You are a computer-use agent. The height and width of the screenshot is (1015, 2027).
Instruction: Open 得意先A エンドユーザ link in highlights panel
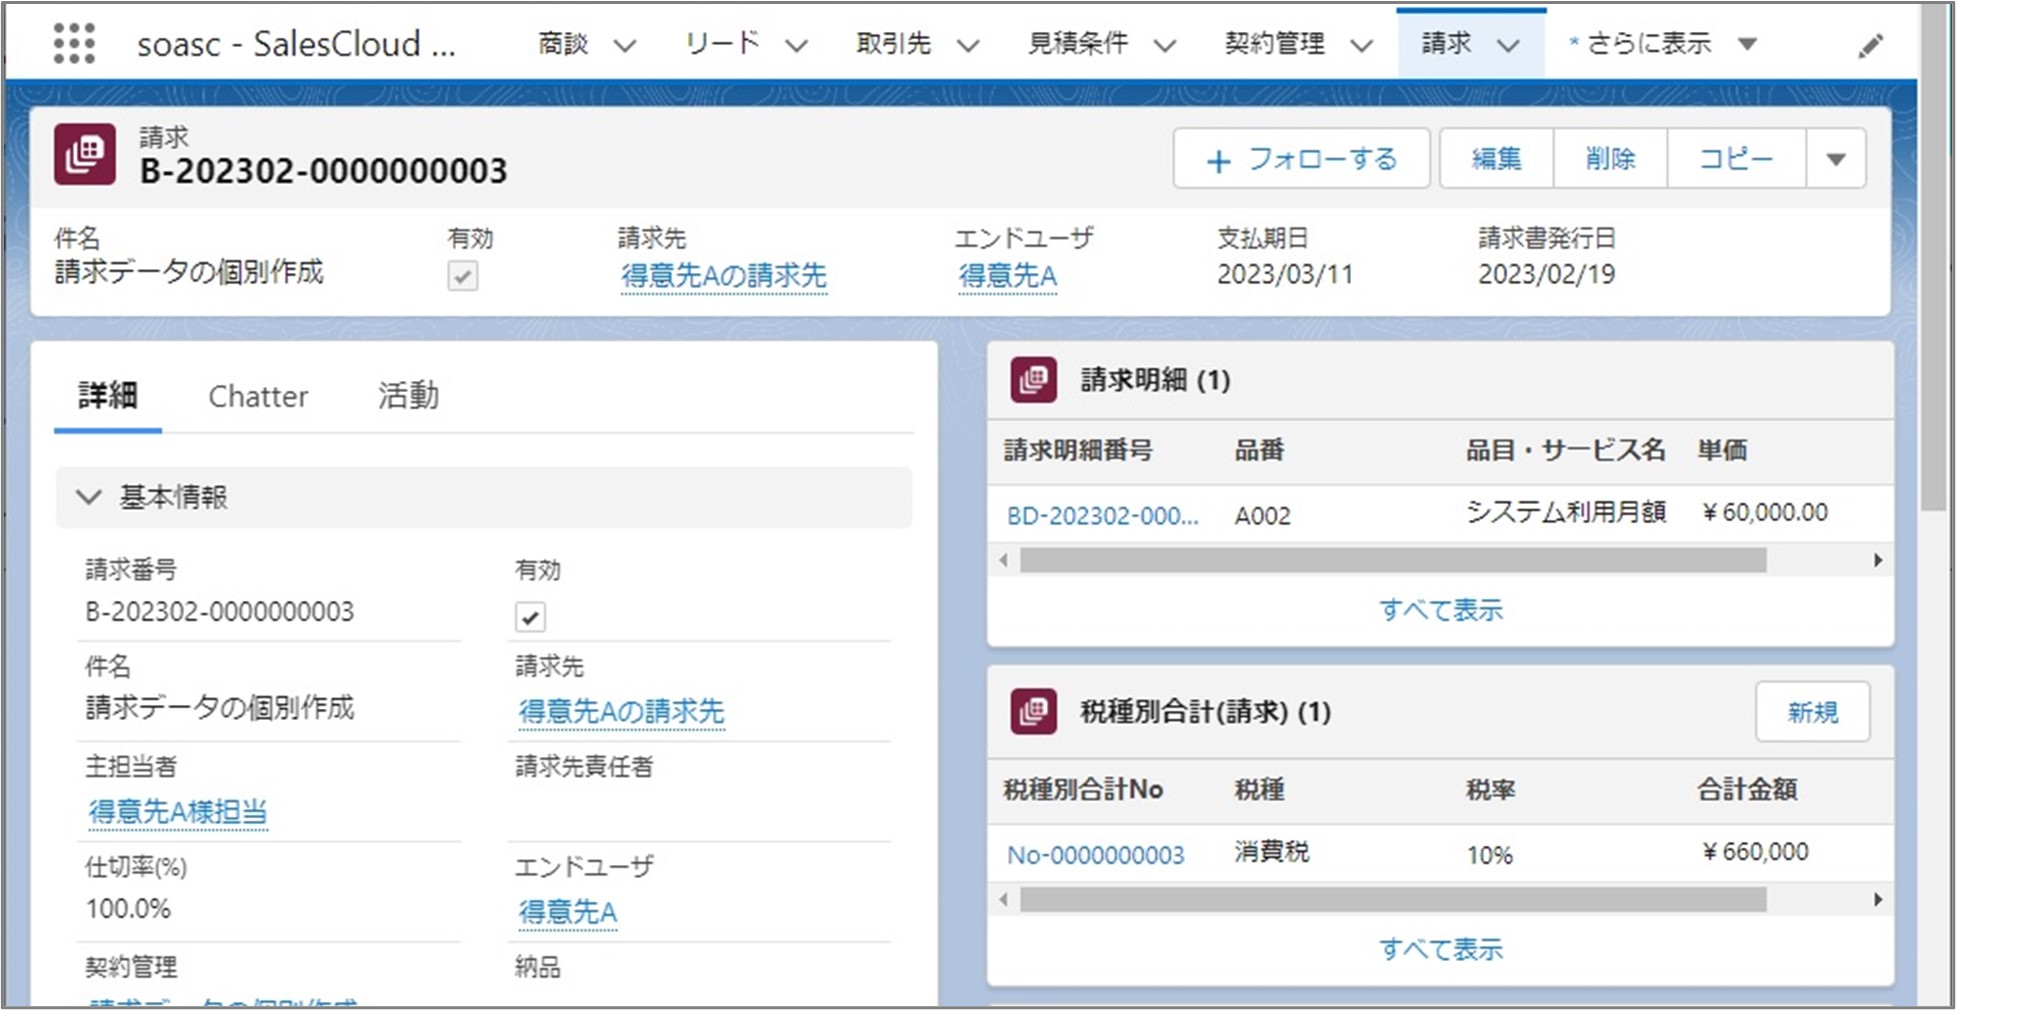(x=1007, y=276)
